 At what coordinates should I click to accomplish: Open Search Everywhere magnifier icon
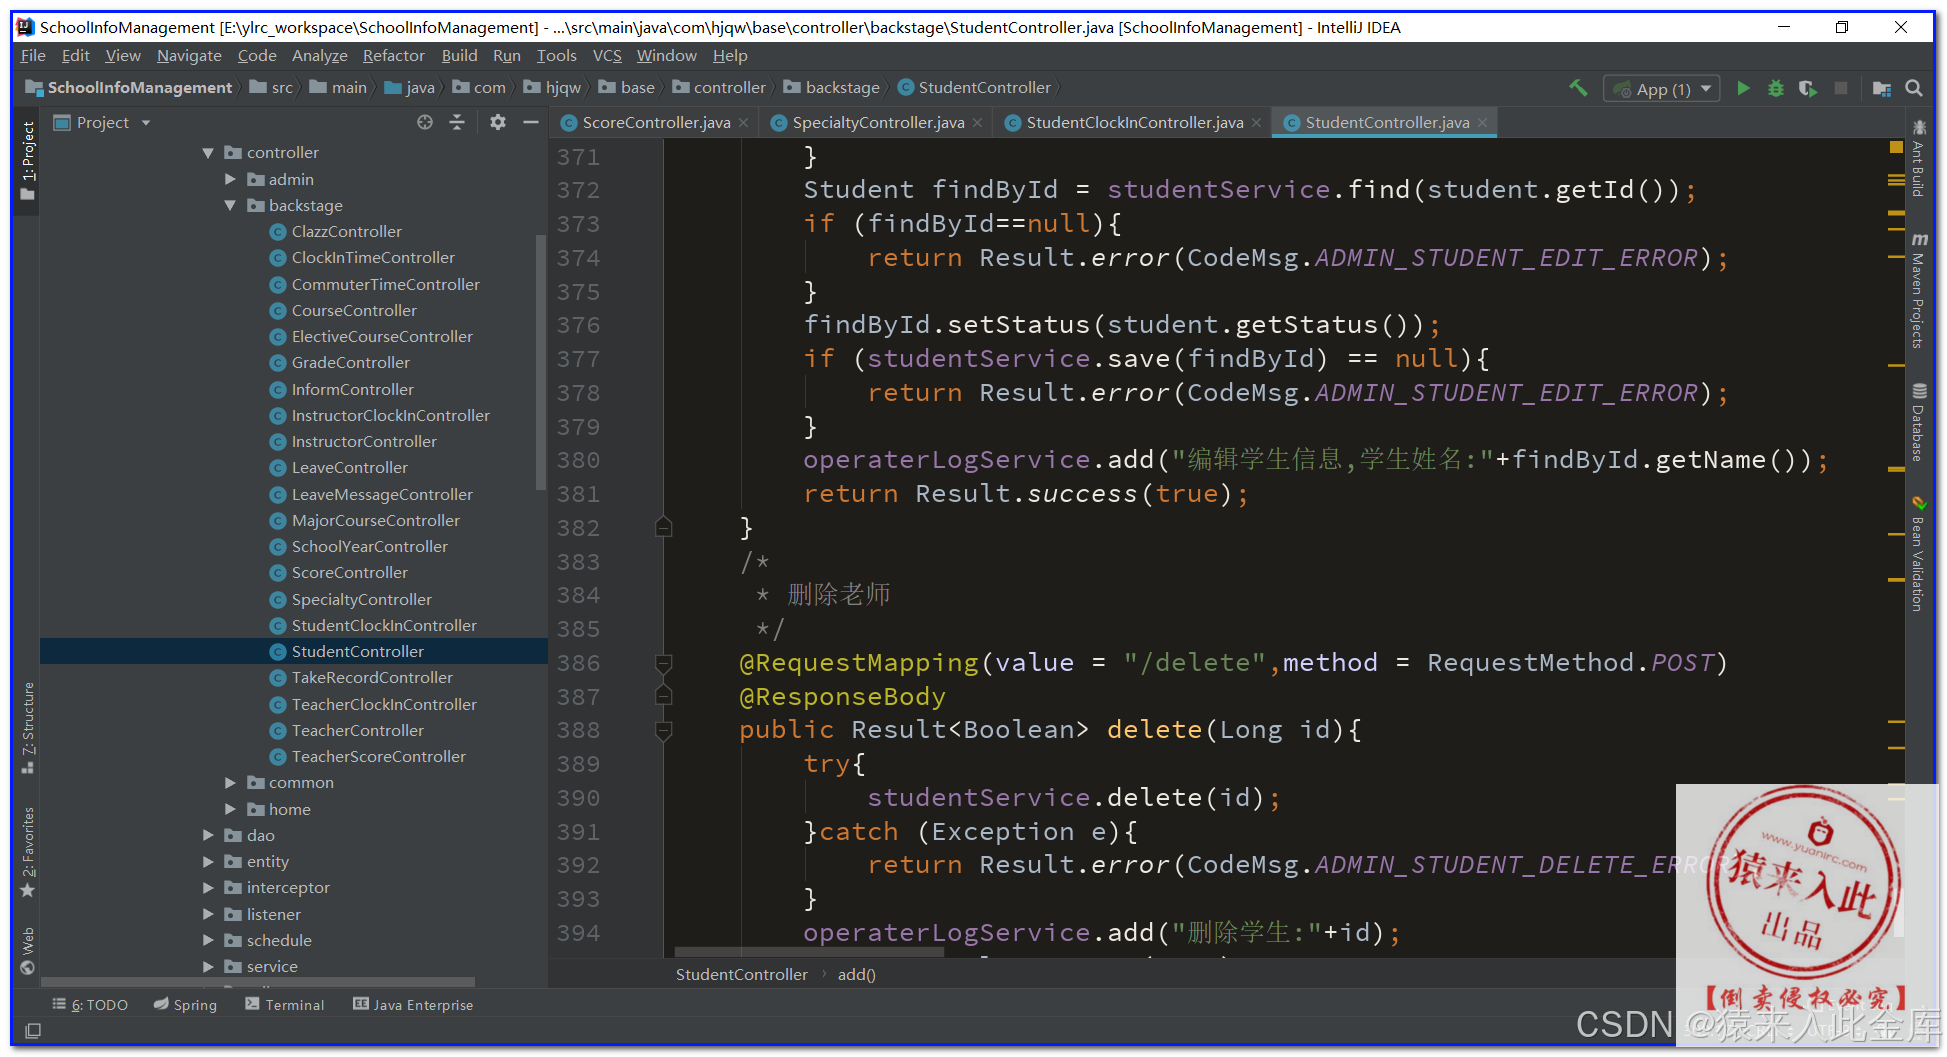1914,88
